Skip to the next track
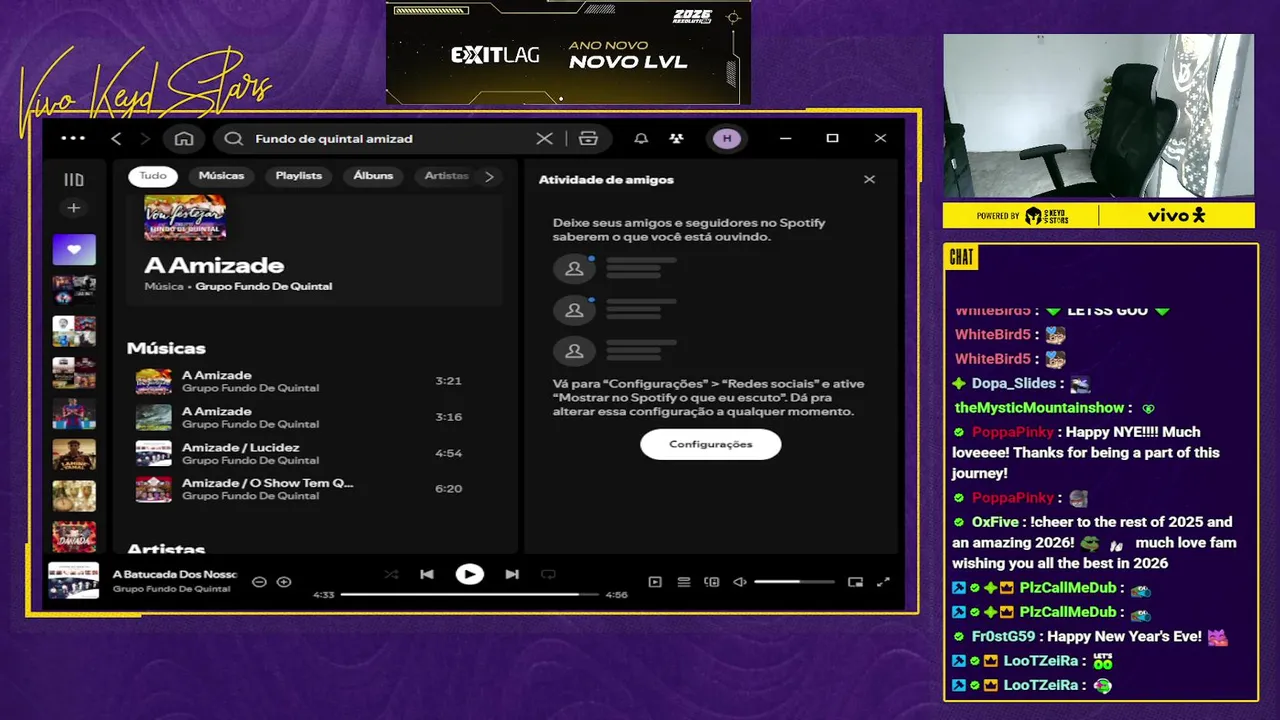1280x720 pixels. click(512, 574)
